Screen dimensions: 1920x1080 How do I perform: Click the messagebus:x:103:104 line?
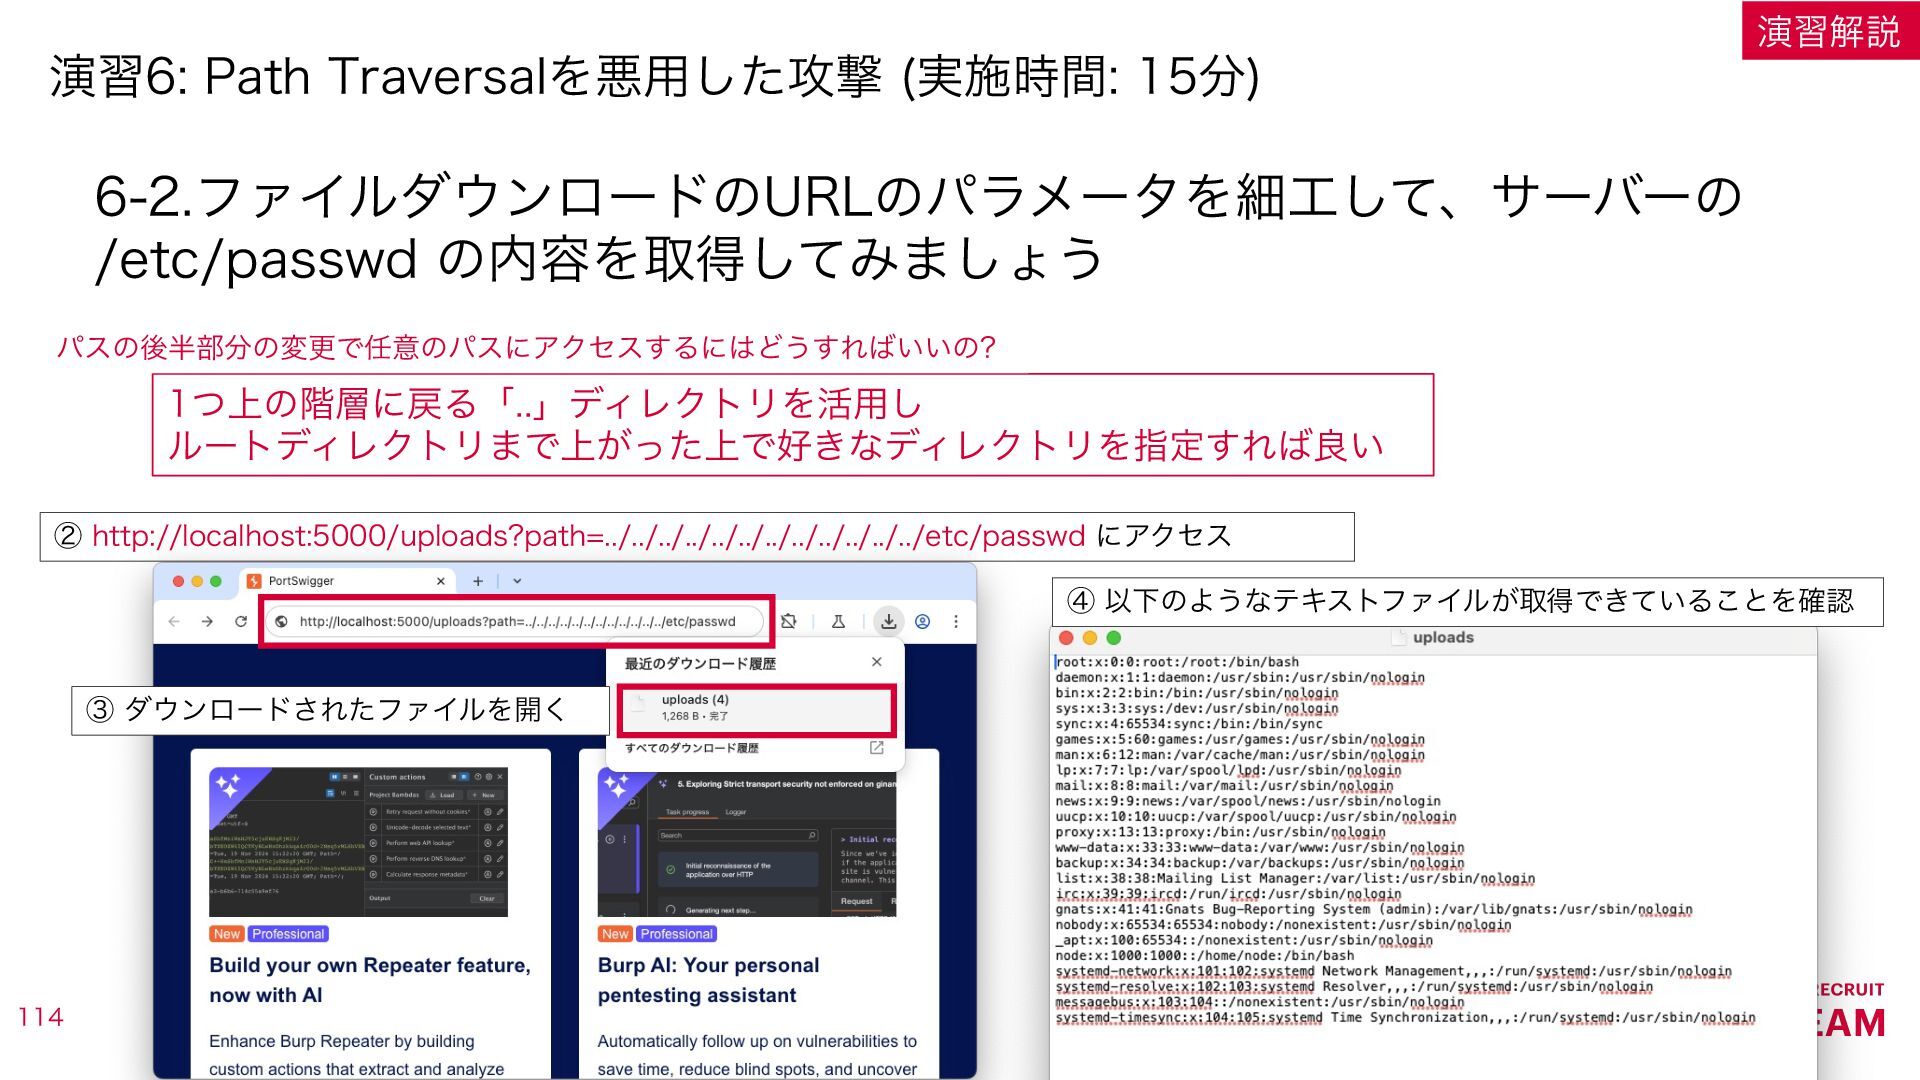[x=1259, y=1002]
